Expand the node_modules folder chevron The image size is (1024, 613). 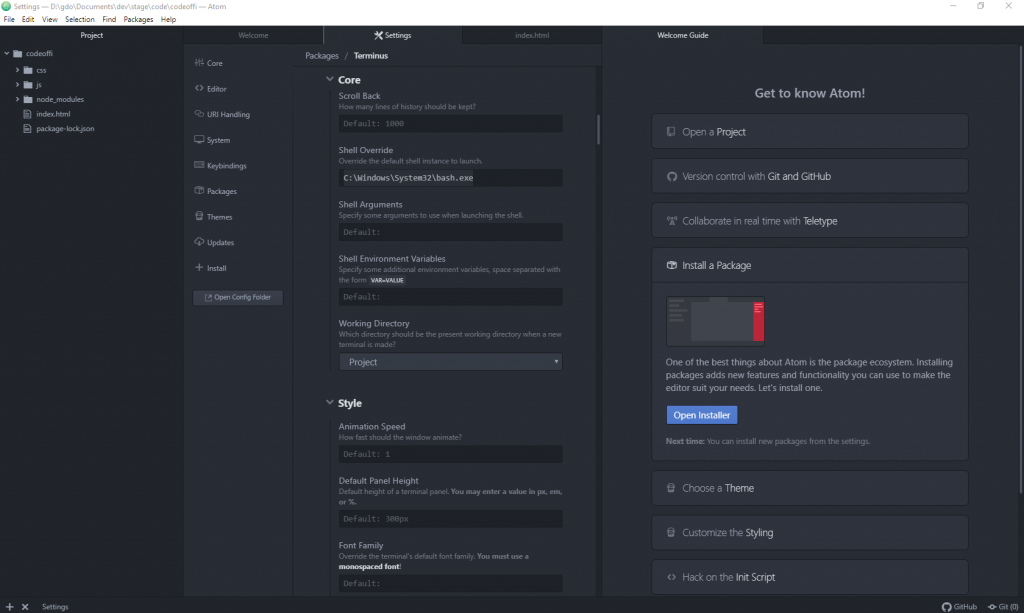pos(18,99)
